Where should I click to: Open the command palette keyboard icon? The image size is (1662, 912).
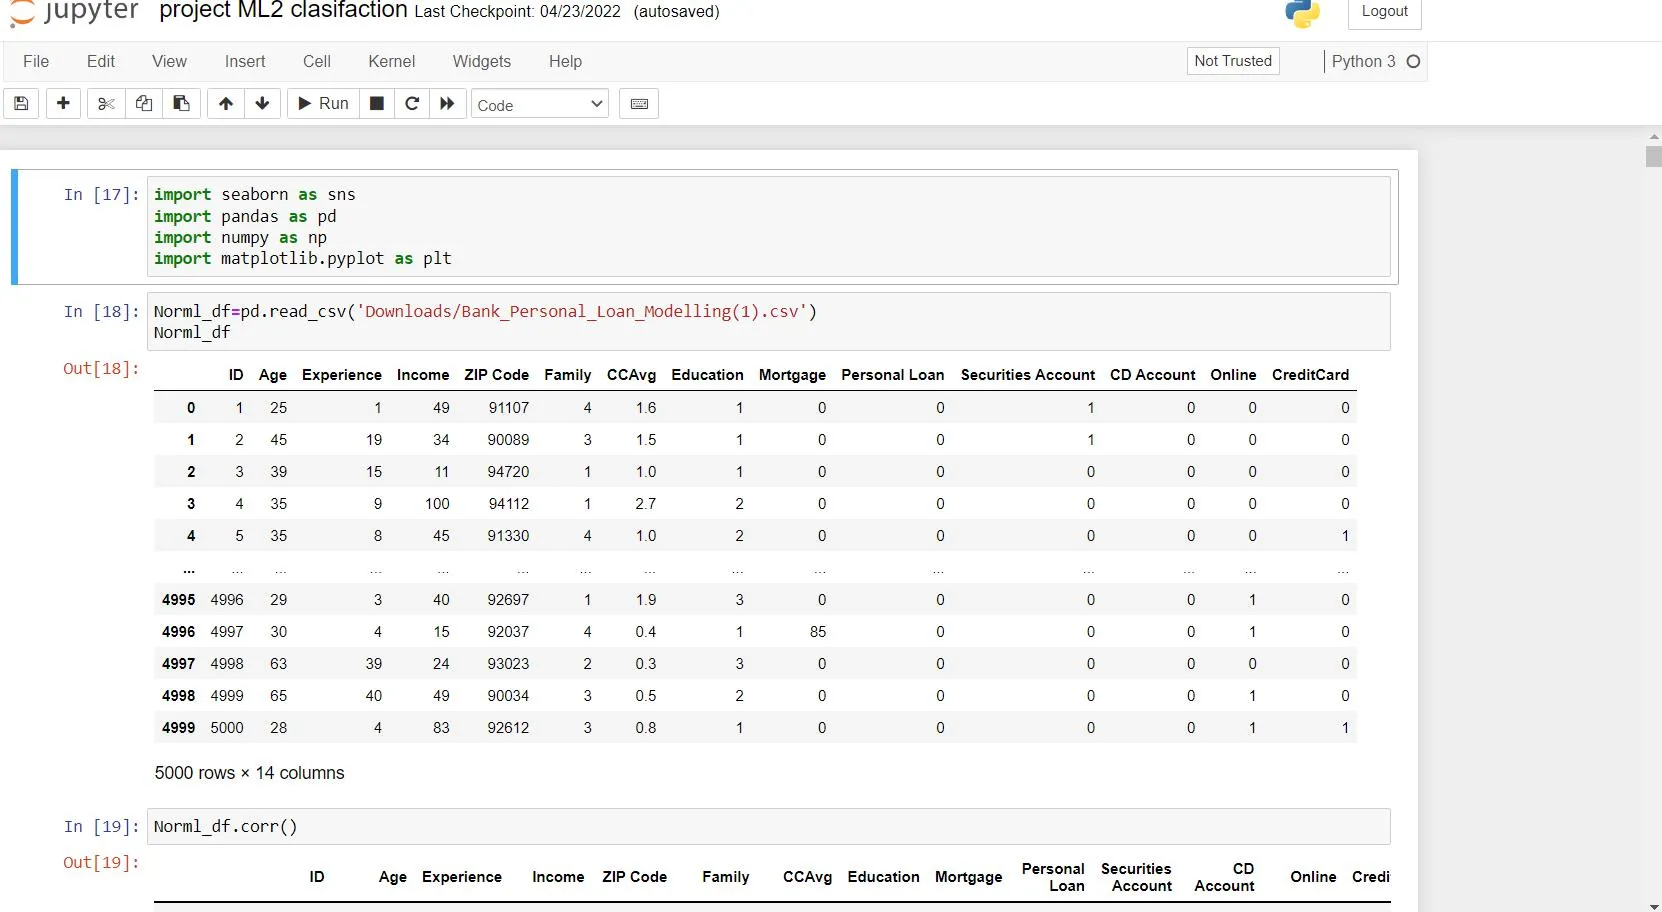pyautogui.click(x=639, y=104)
